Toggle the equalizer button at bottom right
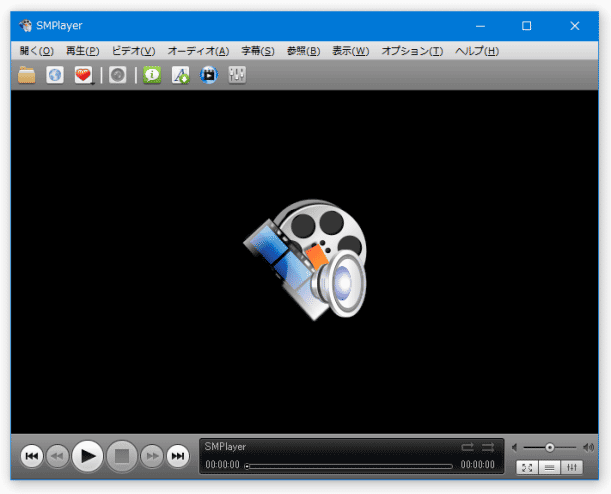611x494 pixels. [x=572, y=467]
